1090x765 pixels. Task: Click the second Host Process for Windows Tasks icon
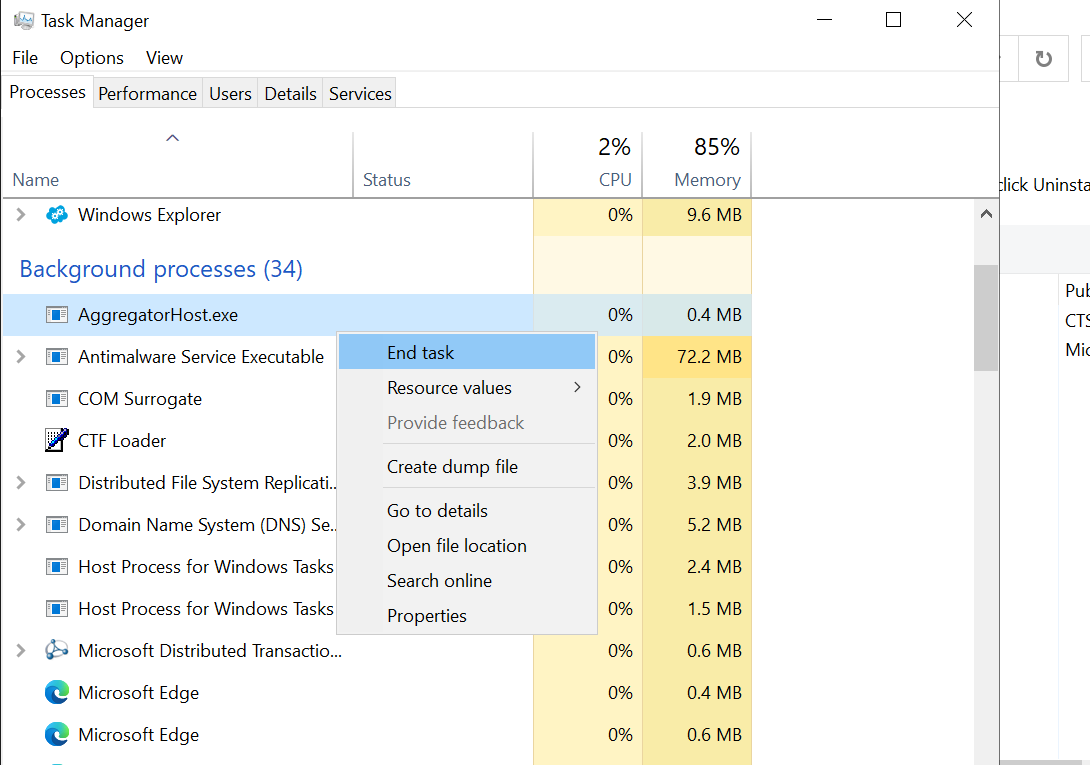(57, 609)
